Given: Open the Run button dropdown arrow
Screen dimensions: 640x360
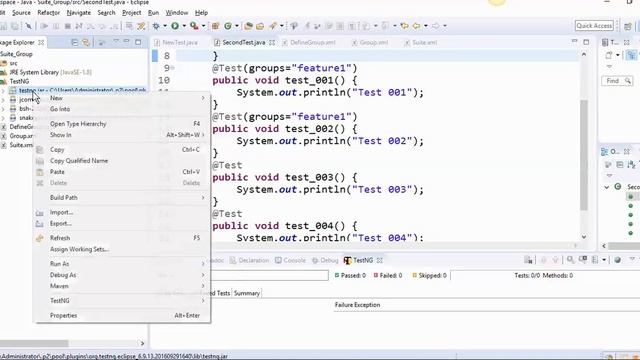Looking at the screenshot, I should point(184,26).
